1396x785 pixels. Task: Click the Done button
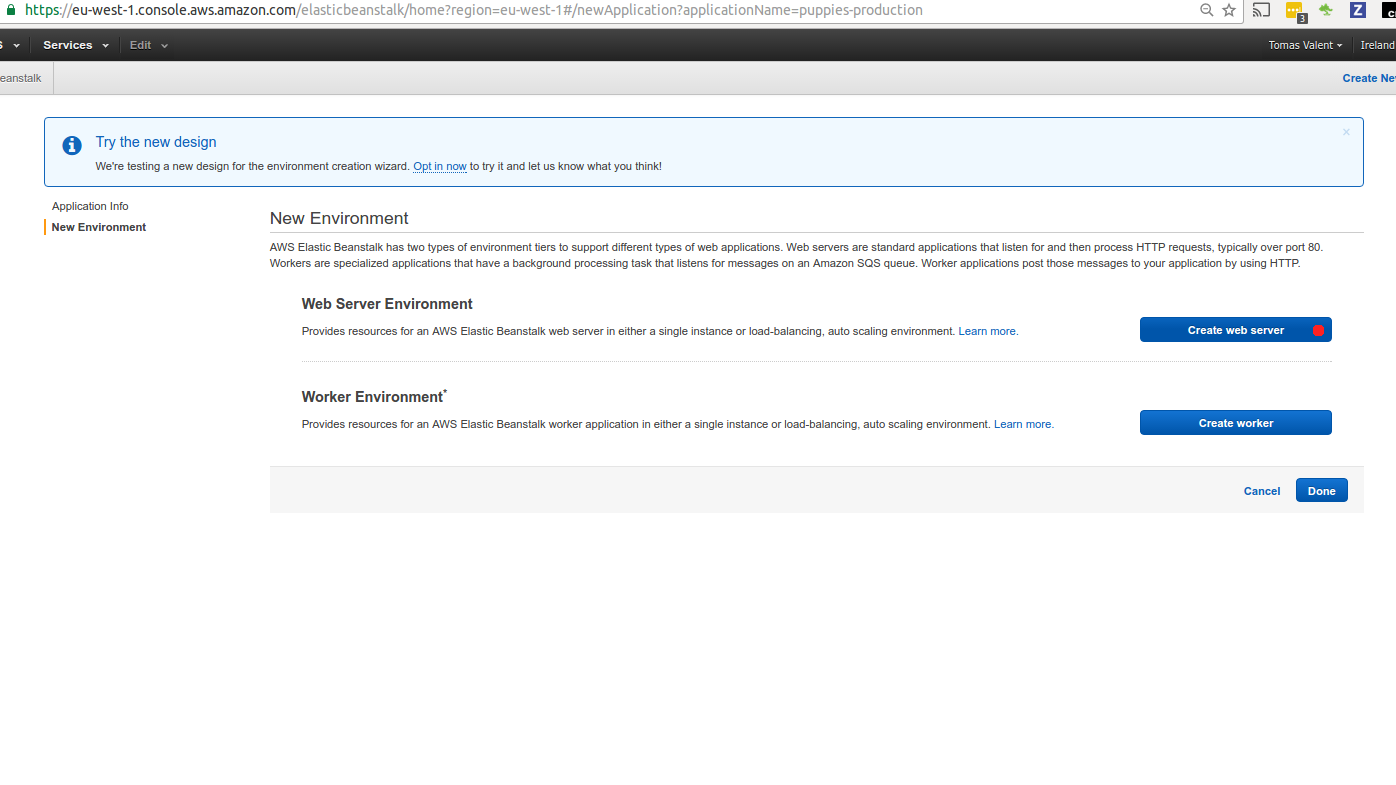[x=1322, y=491]
